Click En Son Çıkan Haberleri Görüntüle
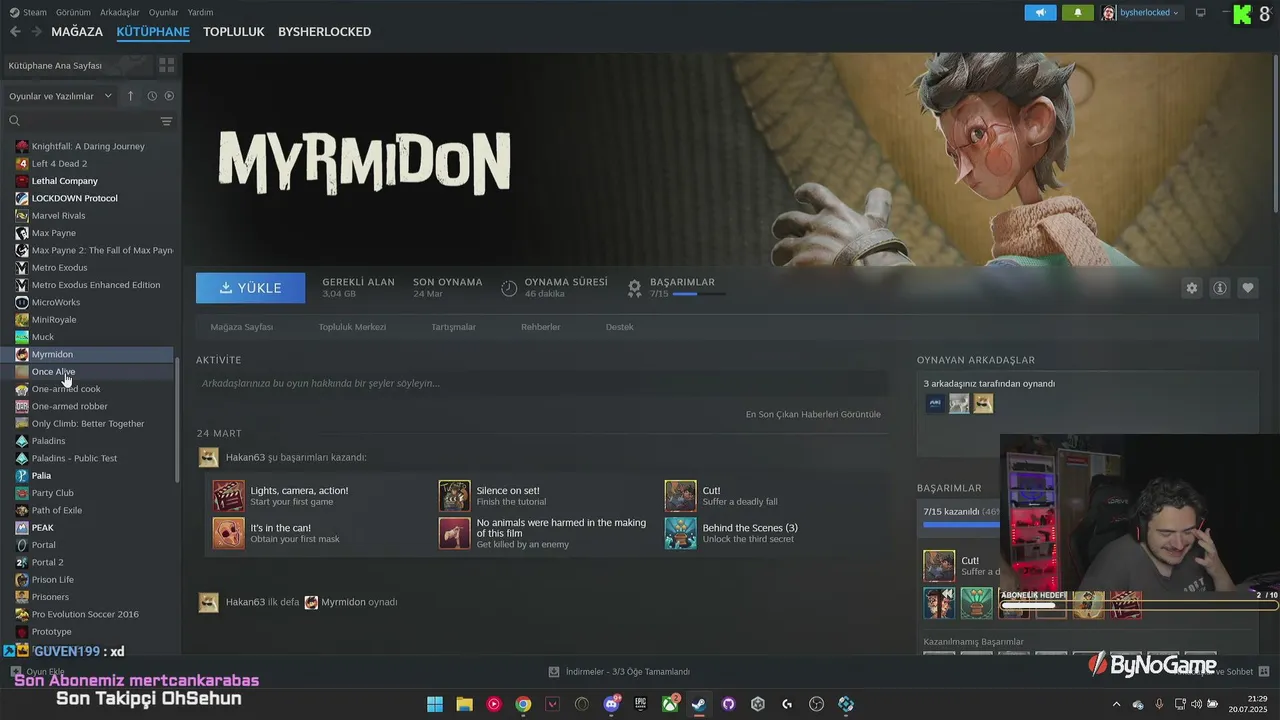 813,414
